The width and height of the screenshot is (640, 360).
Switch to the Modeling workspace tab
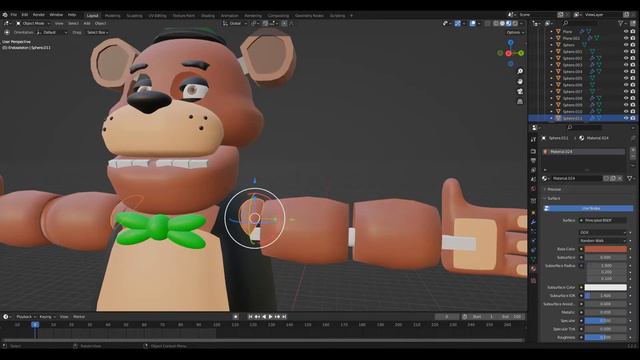[113, 16]
